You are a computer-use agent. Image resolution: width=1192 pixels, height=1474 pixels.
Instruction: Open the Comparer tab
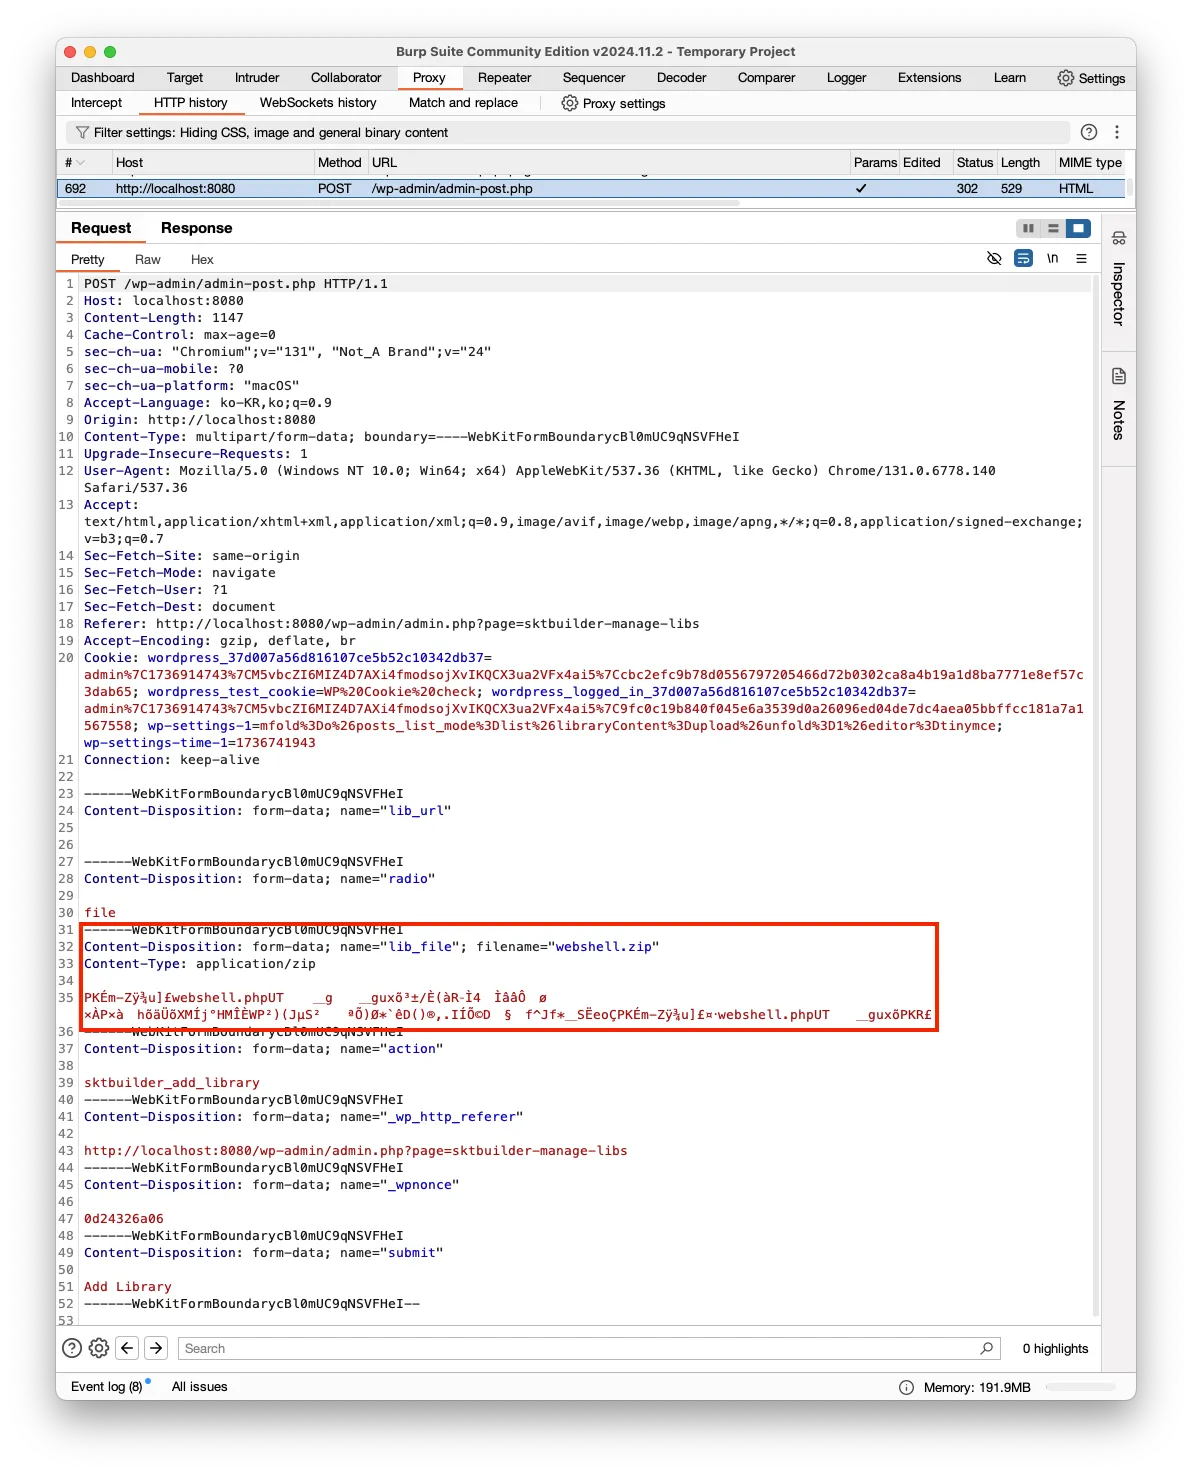click(767, 78)
